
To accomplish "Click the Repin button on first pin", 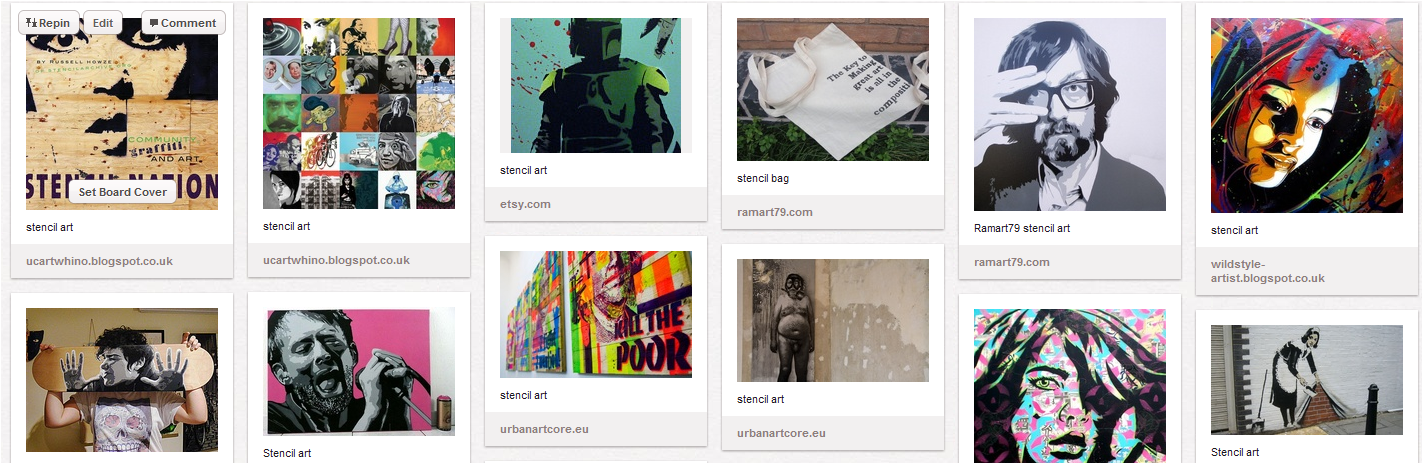I will point(49,23).
